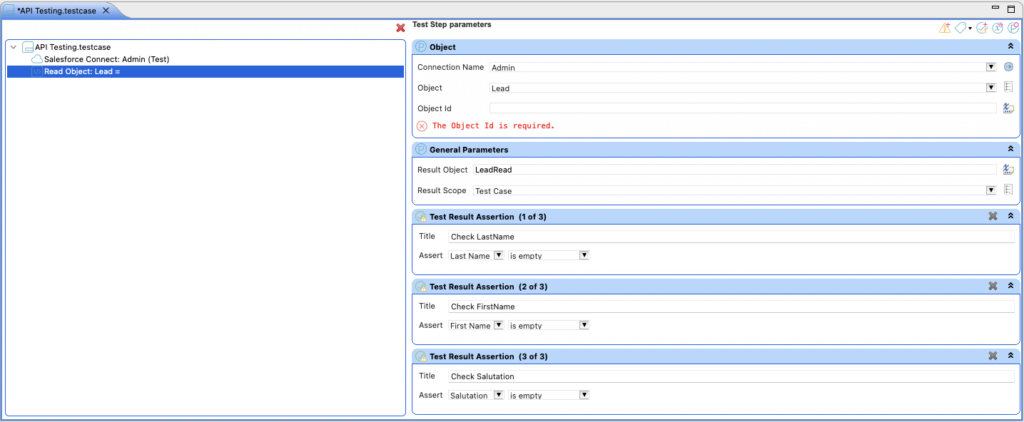Click 'The Object Id is required.' message
This screenshot has height=422, width=1024.
(x=493, y=125)
